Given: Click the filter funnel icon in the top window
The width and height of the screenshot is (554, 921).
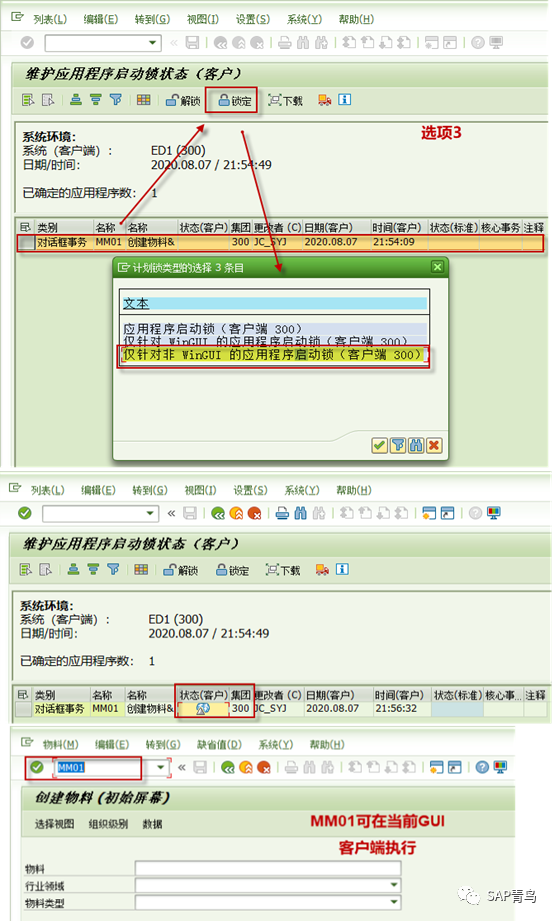Looking at the screenshot, I should point(116,100).
